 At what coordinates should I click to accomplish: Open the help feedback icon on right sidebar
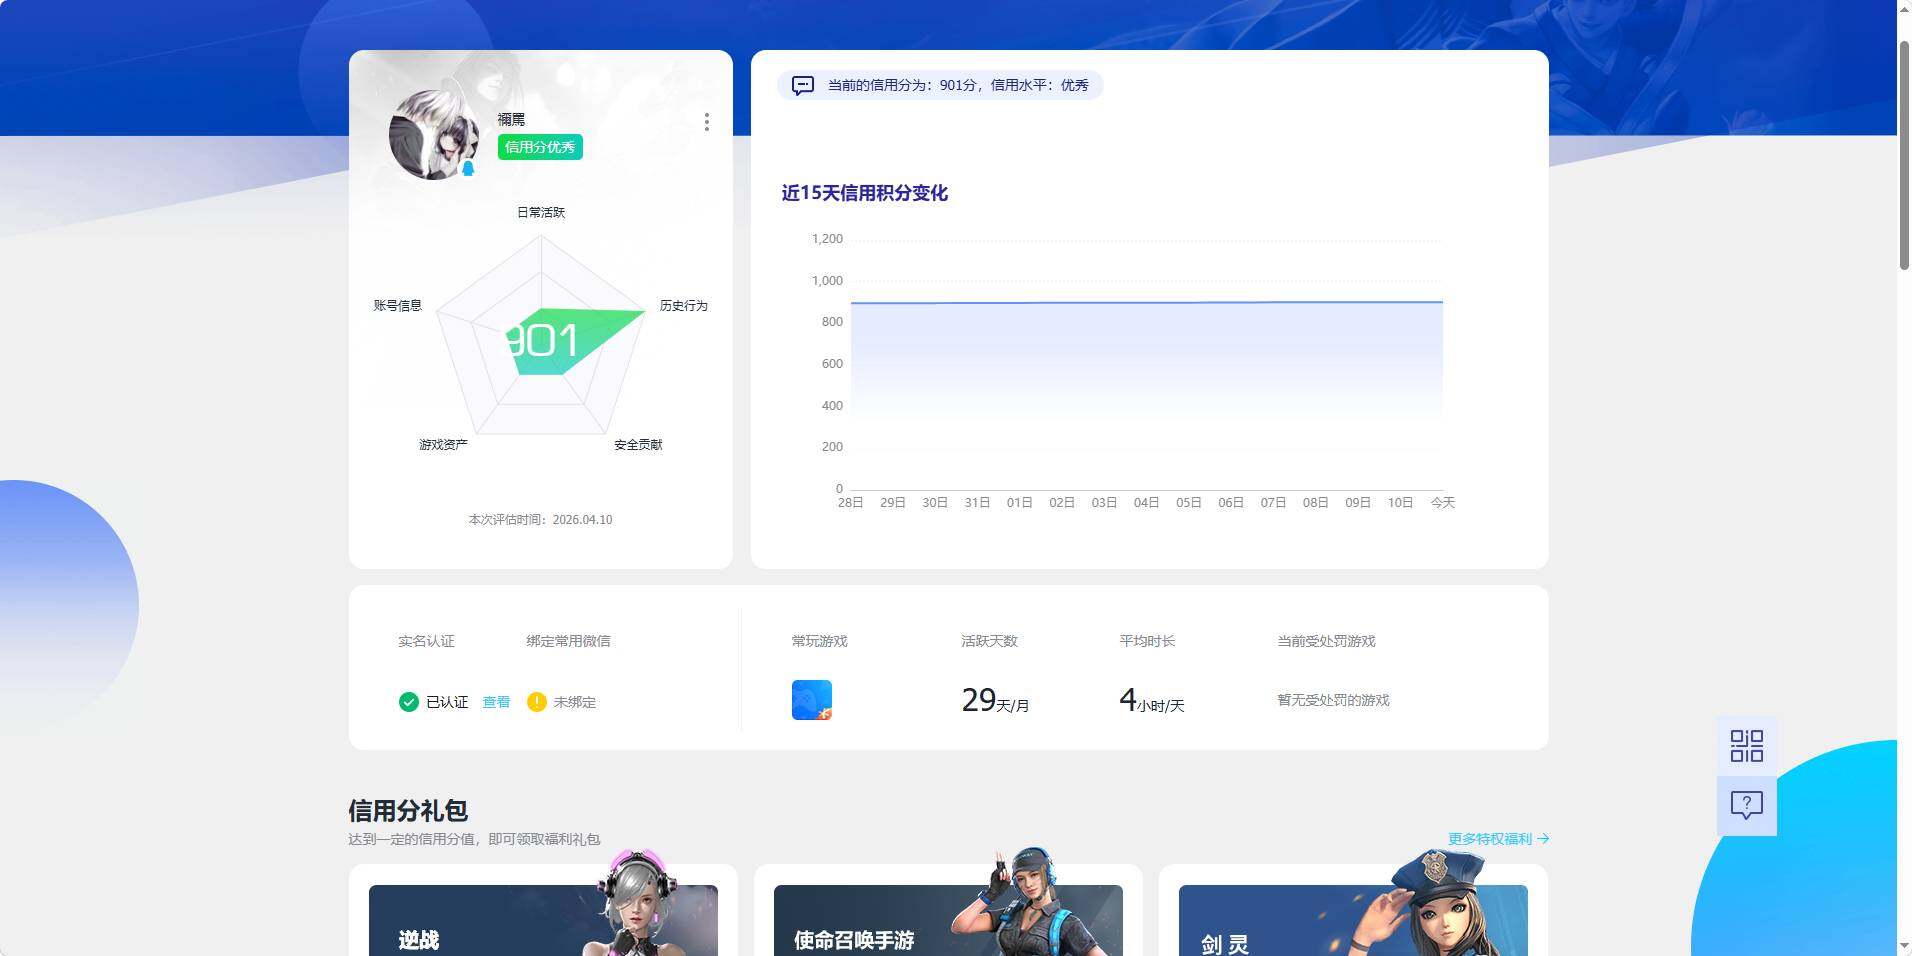[1747, 805]
